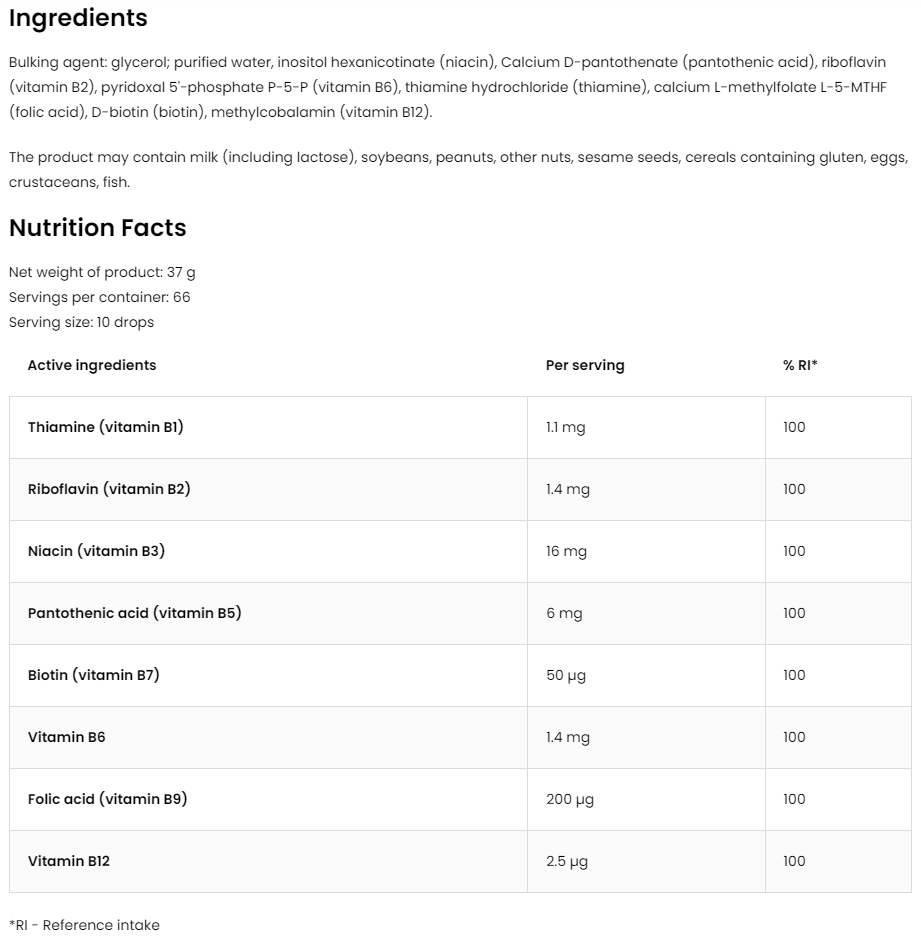Click the Folic acid (vitamin B9) label
The image size is (921, 941).
[x=108, y=799]
